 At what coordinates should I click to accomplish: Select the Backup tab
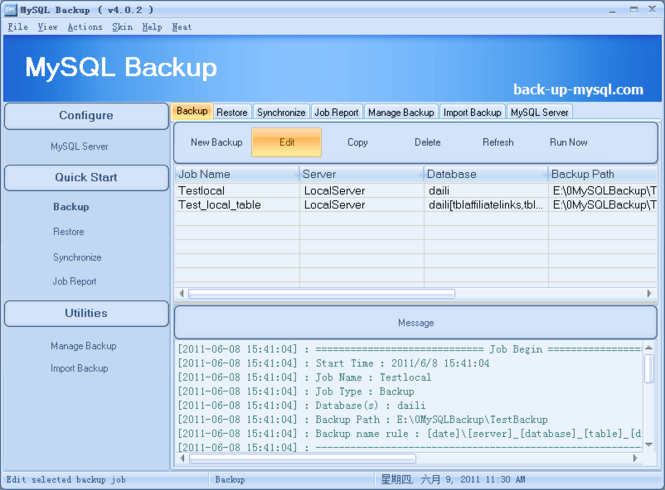click(192, 111)
